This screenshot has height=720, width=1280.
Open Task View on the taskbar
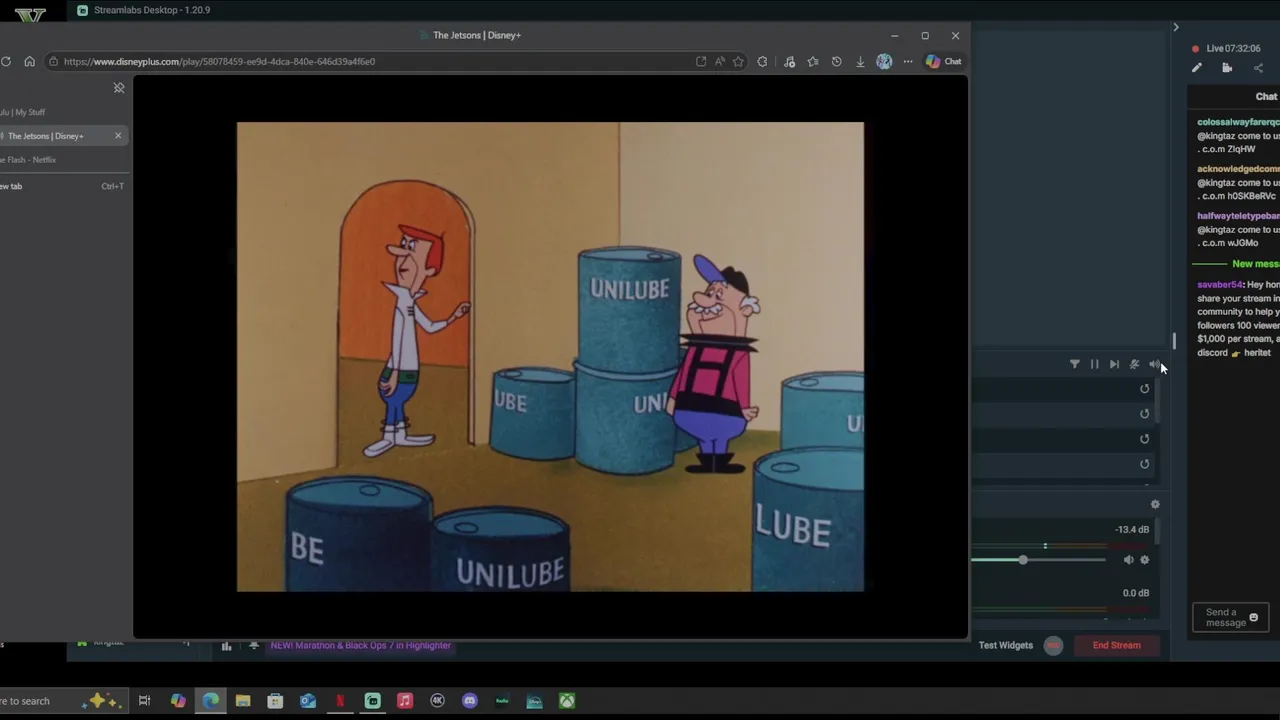coord(144,701)
